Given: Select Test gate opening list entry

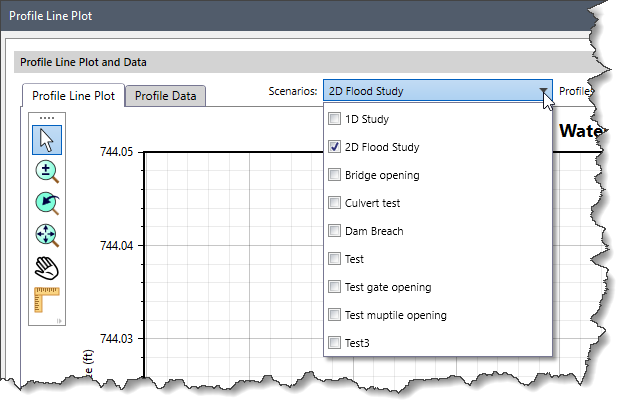Looking at the screenshot, I should click(388, 287).
